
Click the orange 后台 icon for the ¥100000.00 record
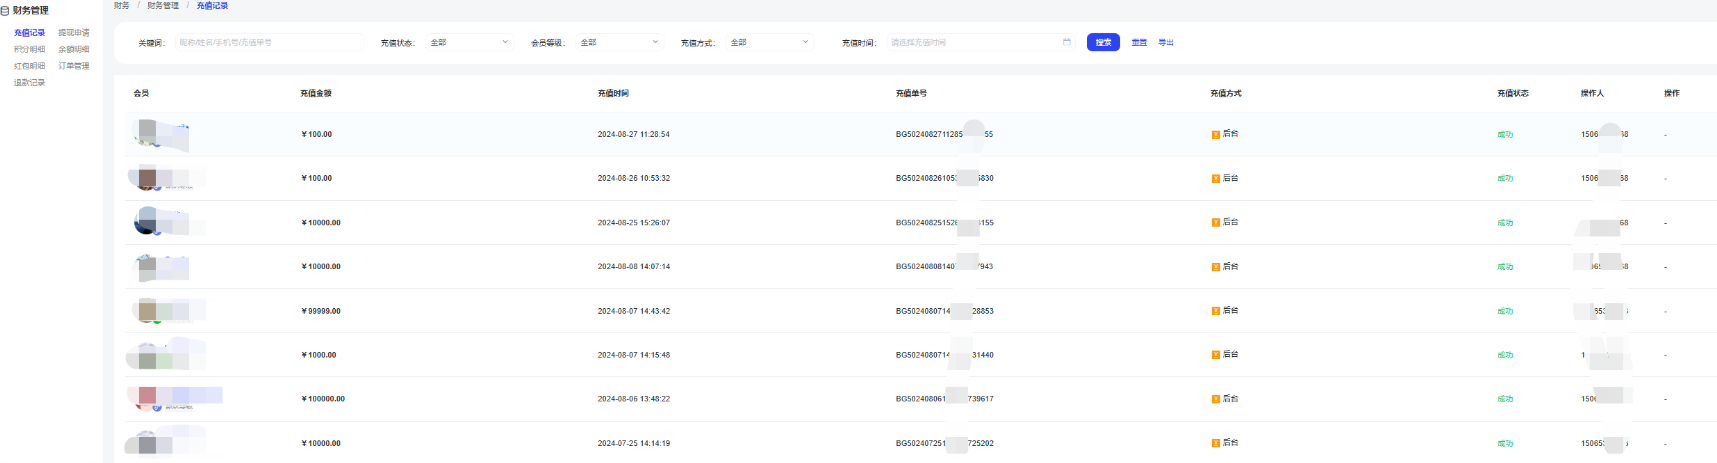(x=1215, y=399)
